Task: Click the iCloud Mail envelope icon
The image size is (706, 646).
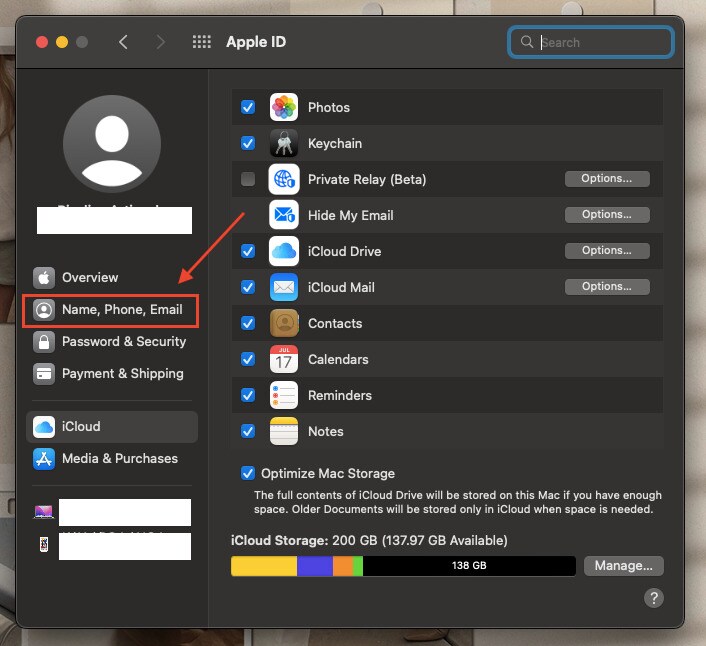Action: (284, 287)
